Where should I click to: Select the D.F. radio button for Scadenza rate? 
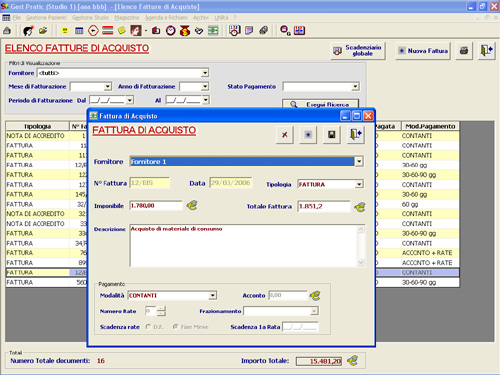[x=148, y=327]
